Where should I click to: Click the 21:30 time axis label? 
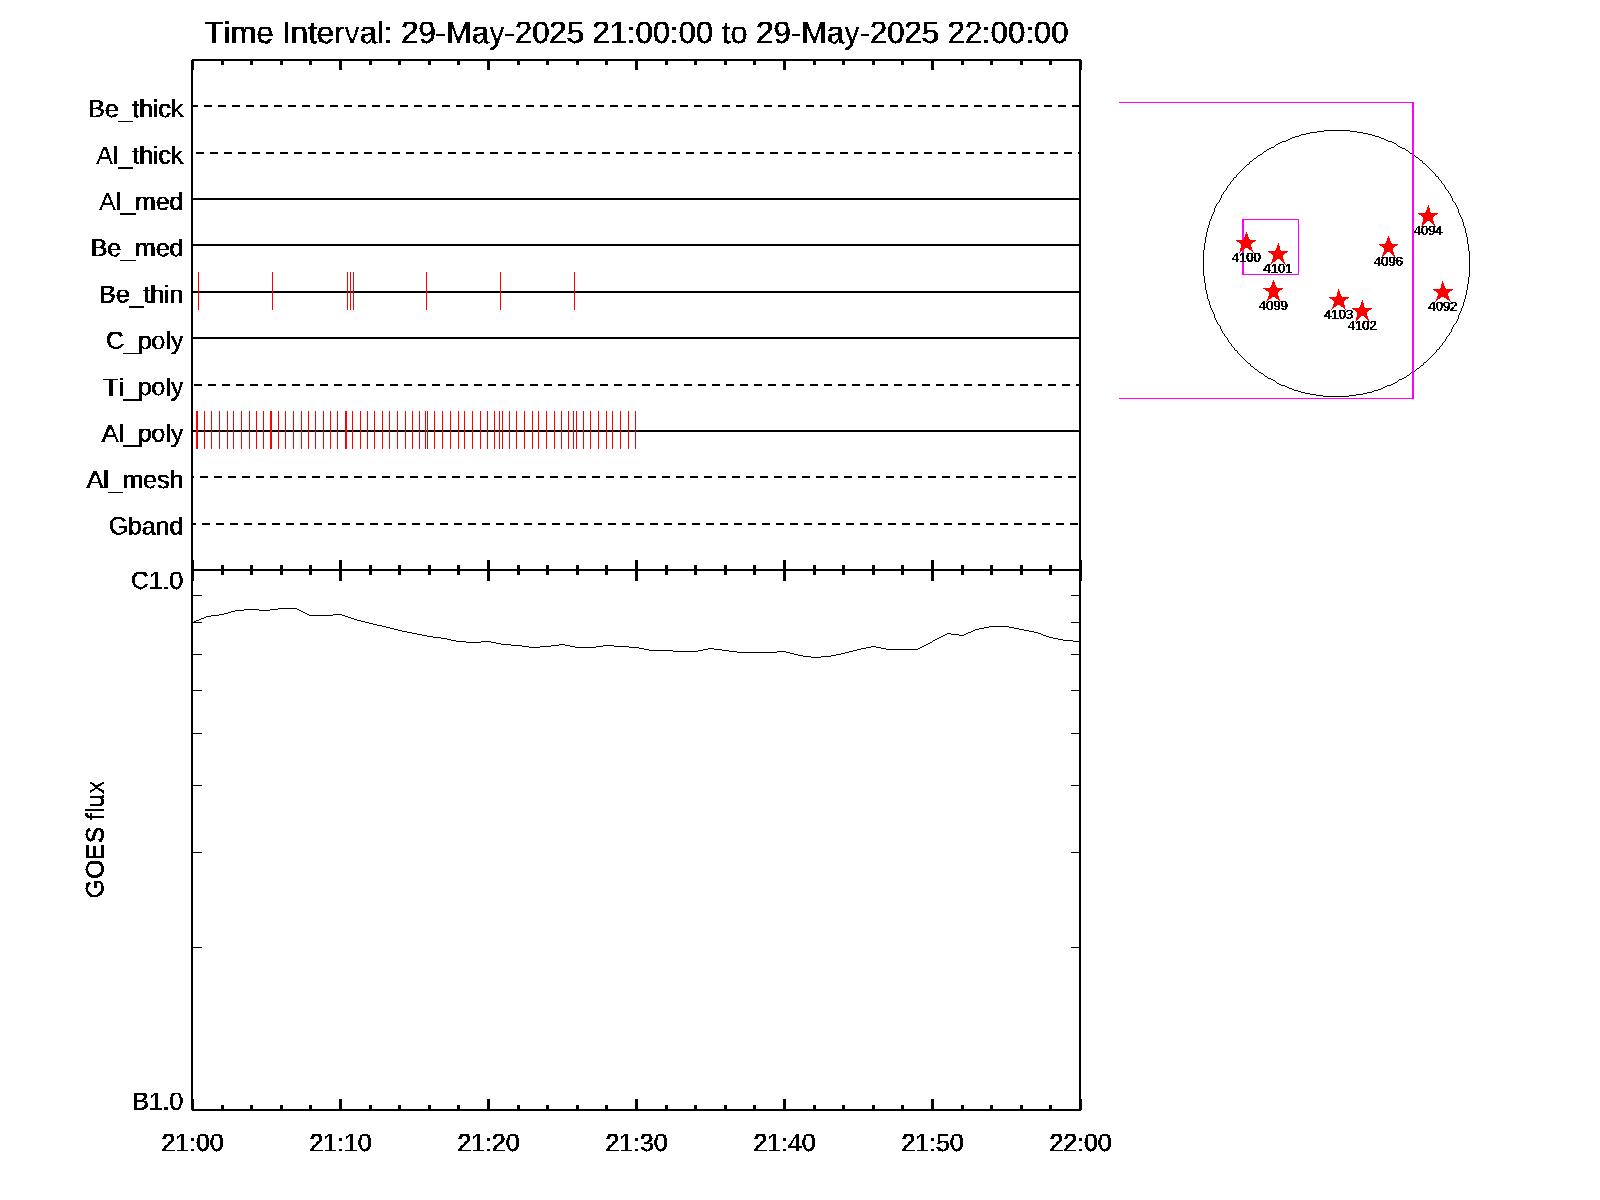point(636,1143)
